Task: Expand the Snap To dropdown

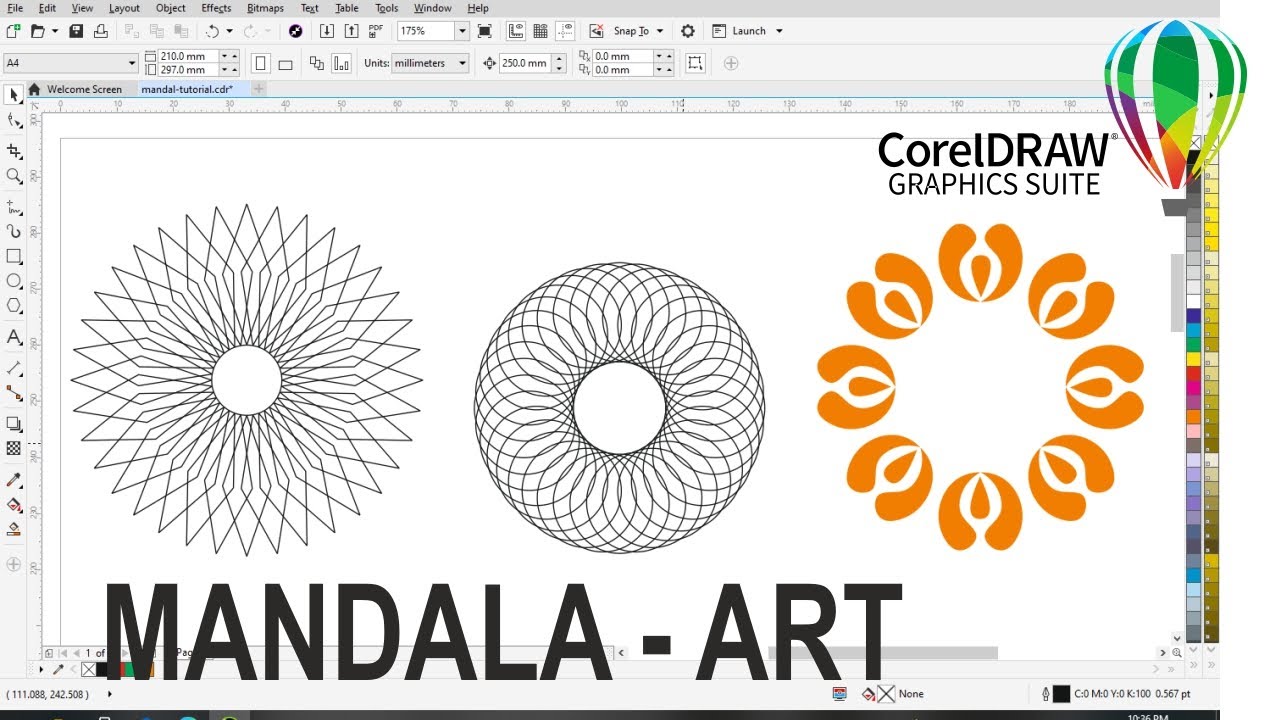Action: [660, 31]
